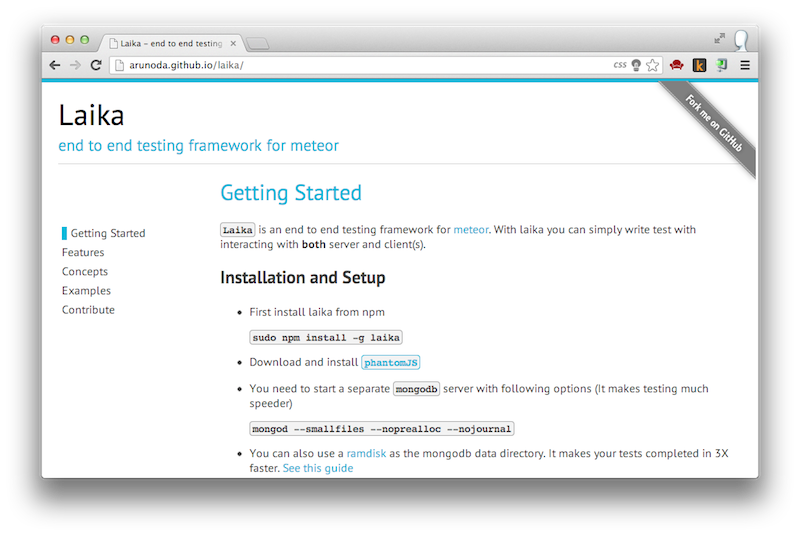Screen dimensions: 800x536
Task: Go to Concepts in the sidebar
Action: [x=85, y=271]
